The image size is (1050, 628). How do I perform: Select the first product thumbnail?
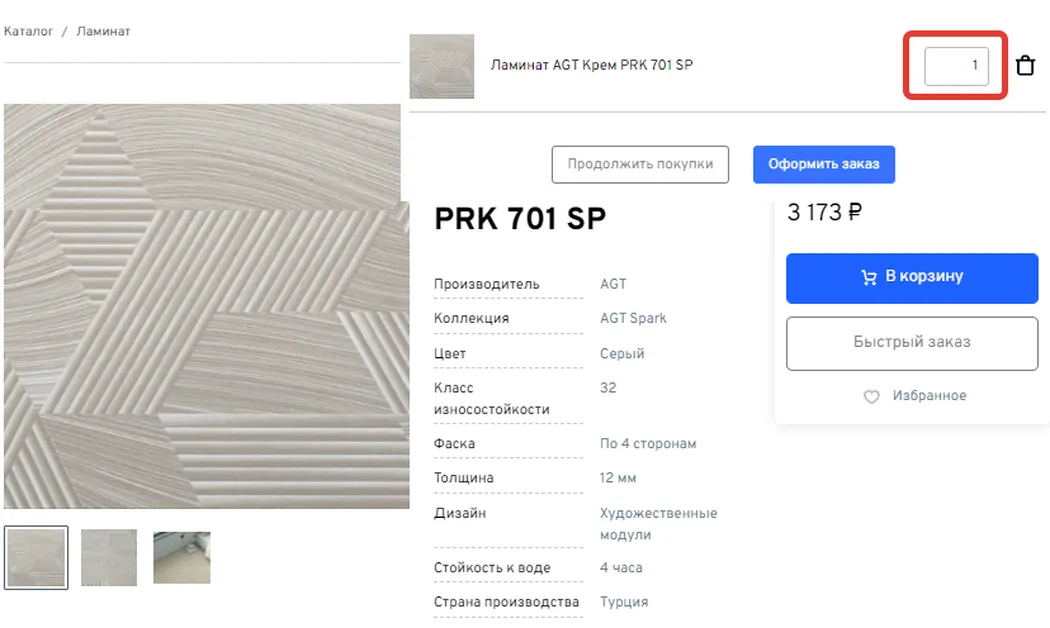pos(36,558)
